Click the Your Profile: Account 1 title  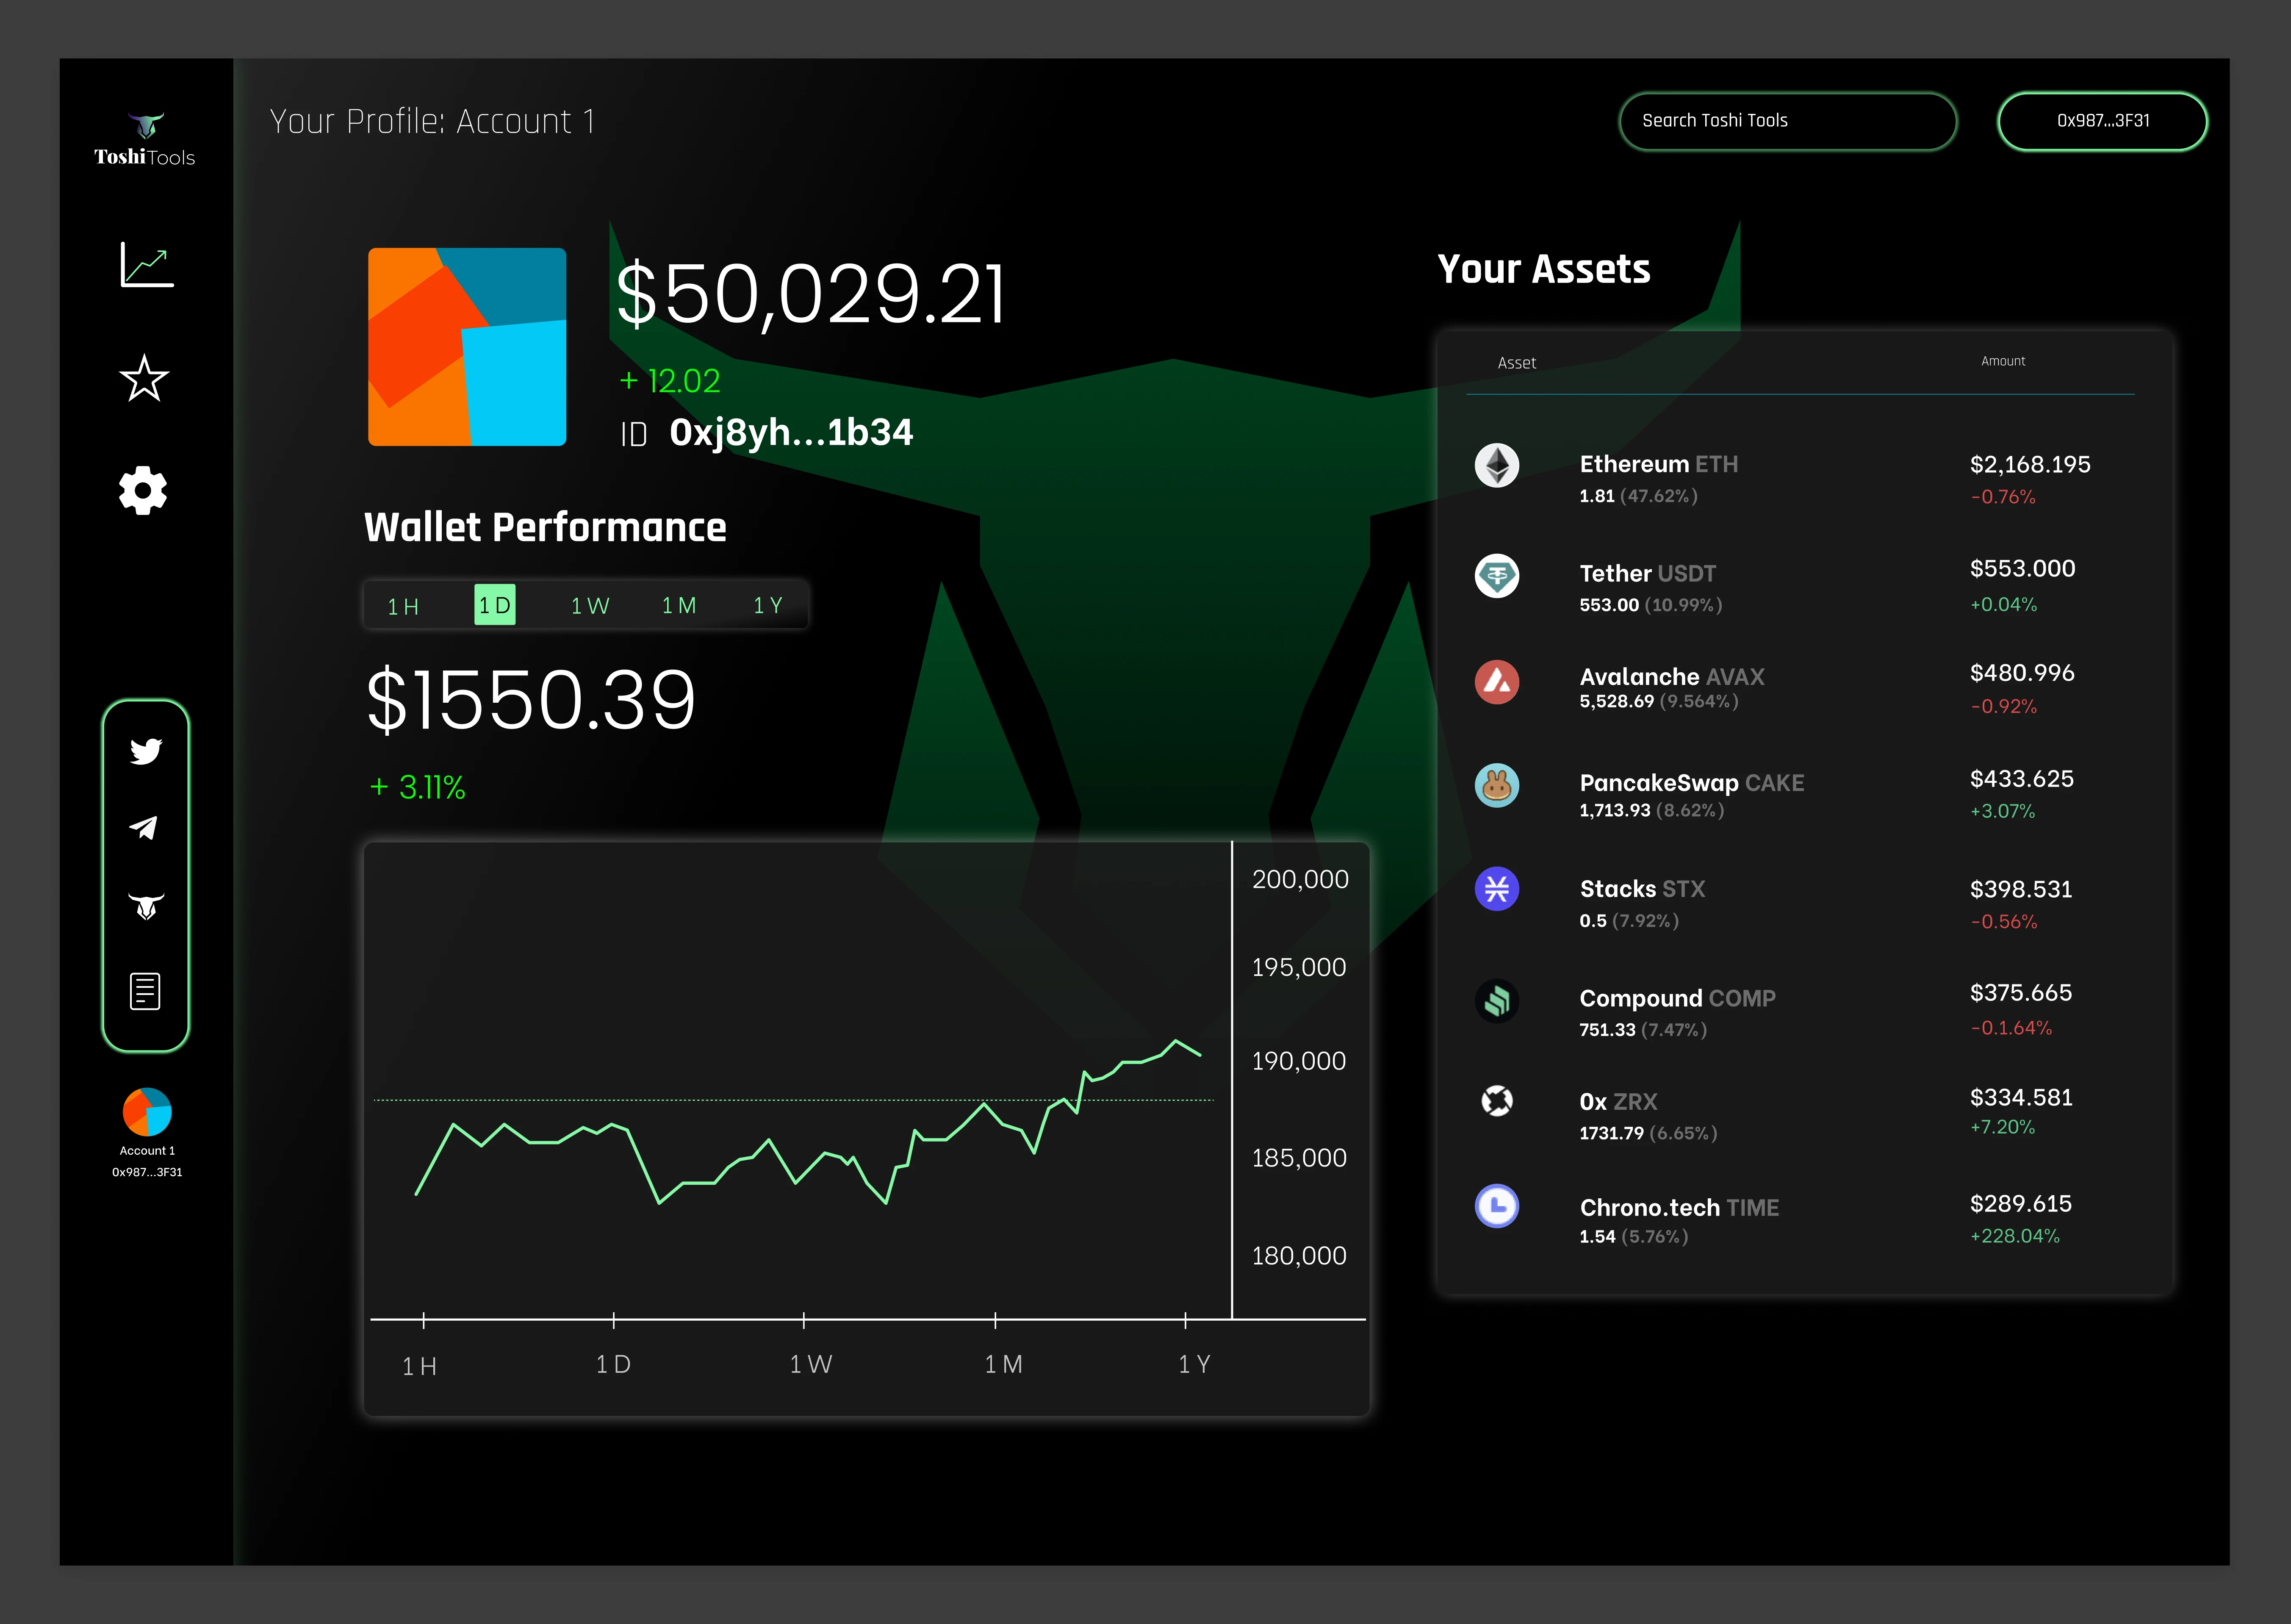(432, 122)
